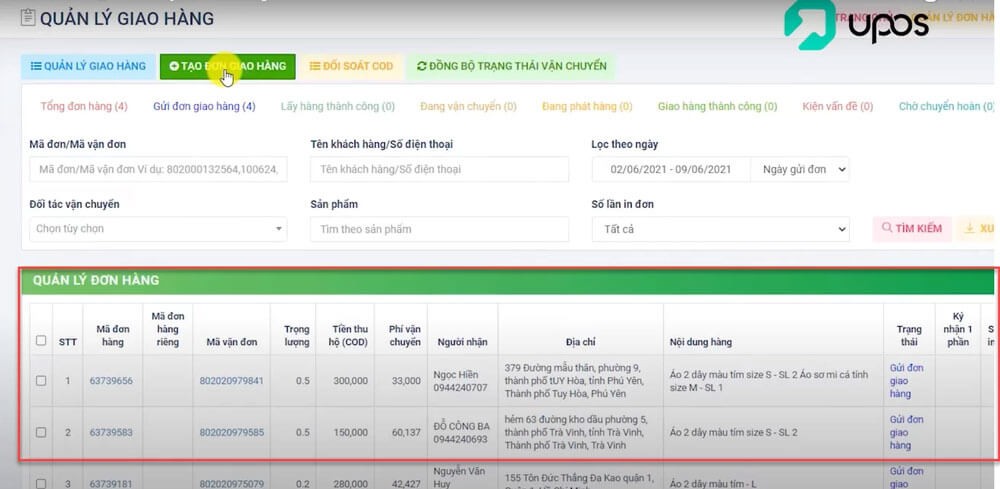
Task: Open waybill link 802020979841
Action: (232, 381)
